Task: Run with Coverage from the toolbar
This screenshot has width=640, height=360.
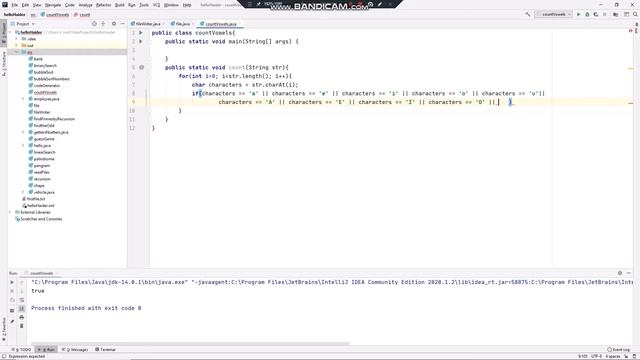Action: [x=596, y=14]
